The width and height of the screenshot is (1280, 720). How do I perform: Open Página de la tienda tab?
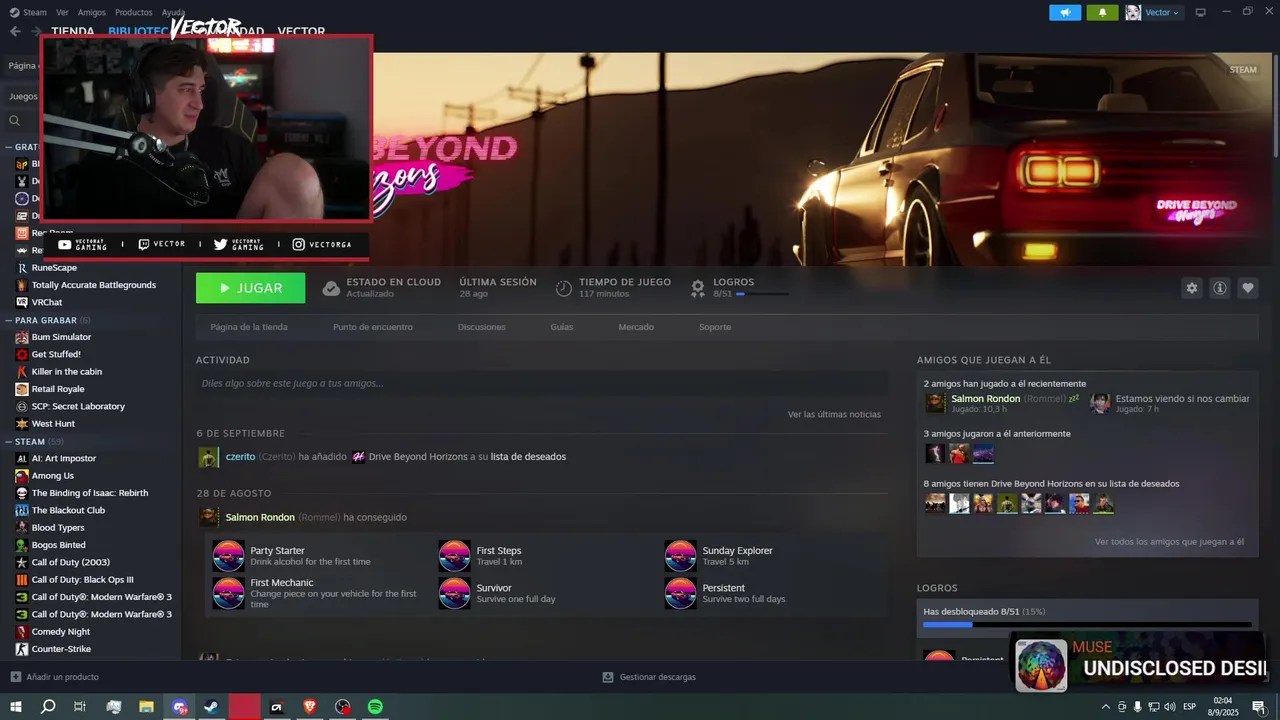pyautogui.click(x=249, y=327)
